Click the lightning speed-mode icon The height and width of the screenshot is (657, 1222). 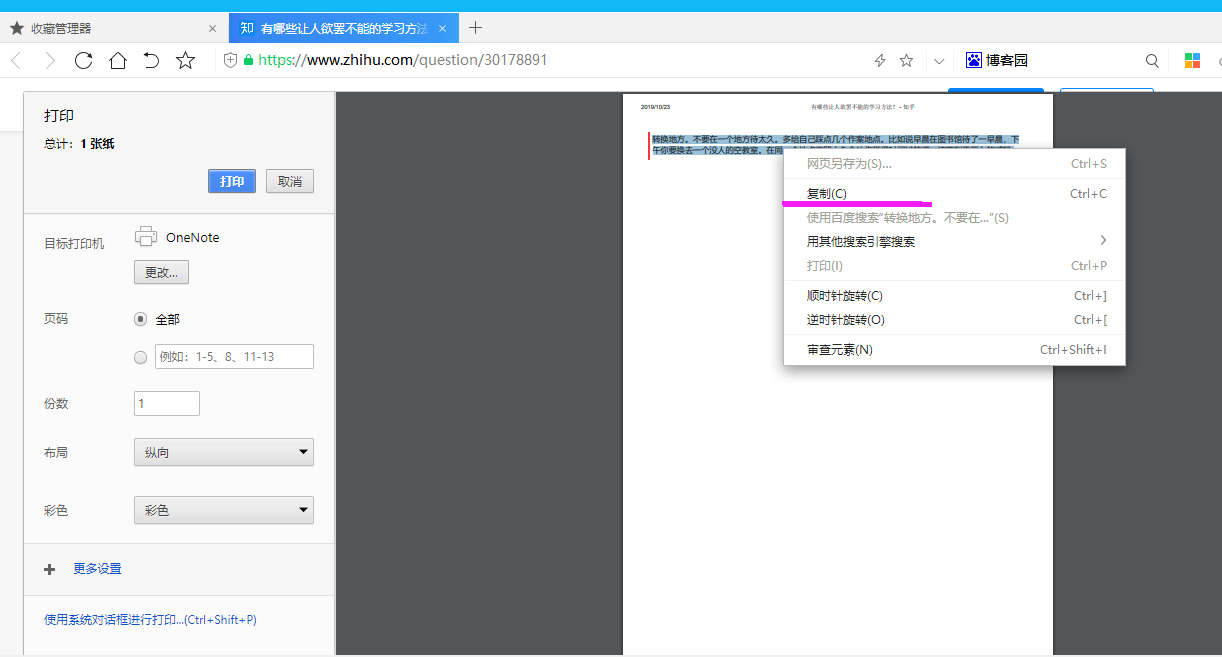tap(880, 61)
